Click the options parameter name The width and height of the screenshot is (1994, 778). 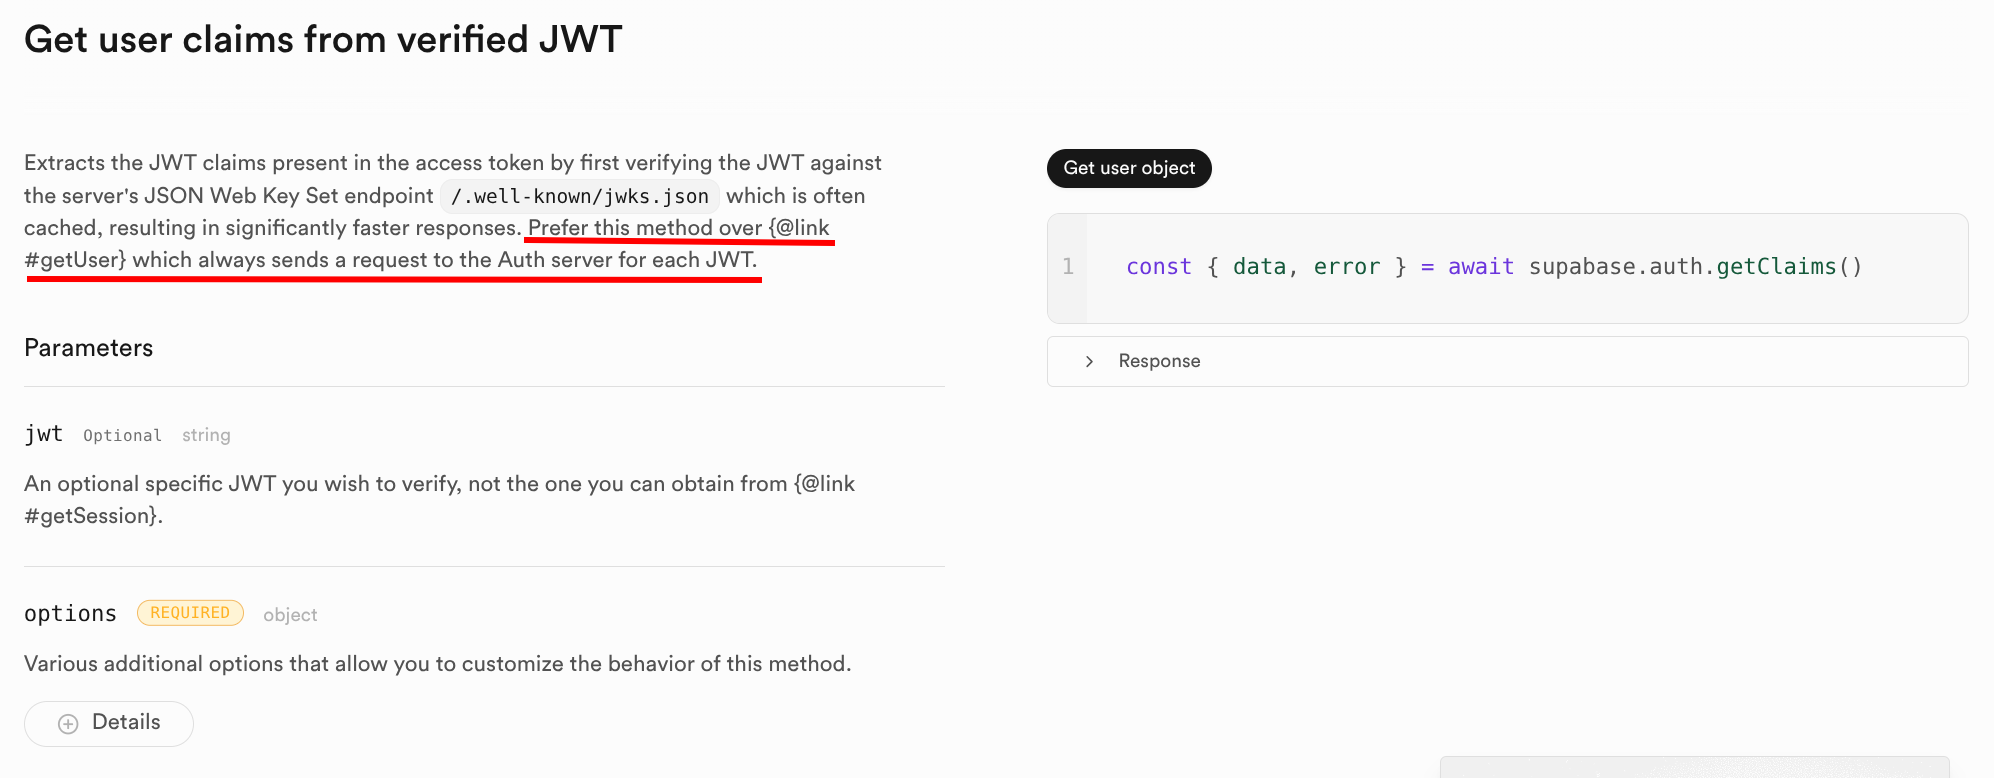(x=70, y=614)
